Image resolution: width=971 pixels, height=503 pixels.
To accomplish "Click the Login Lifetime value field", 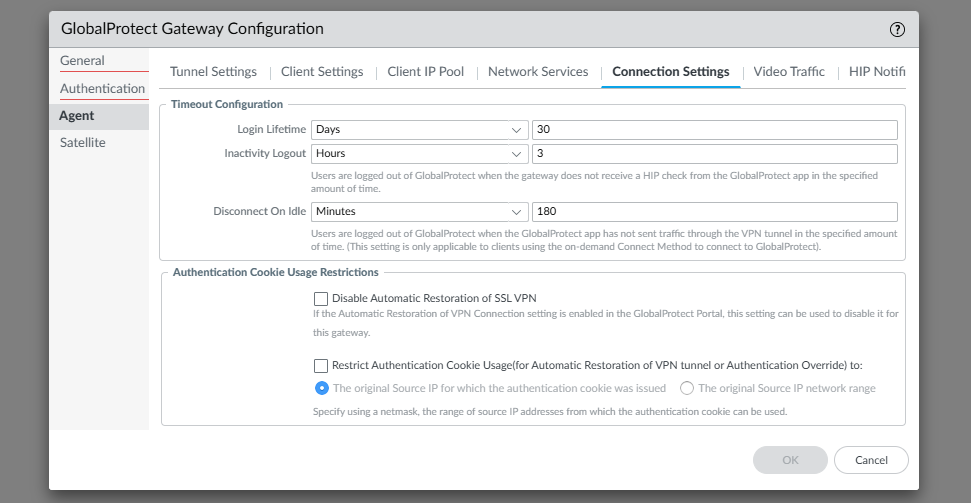I will (x=714, y=130).
